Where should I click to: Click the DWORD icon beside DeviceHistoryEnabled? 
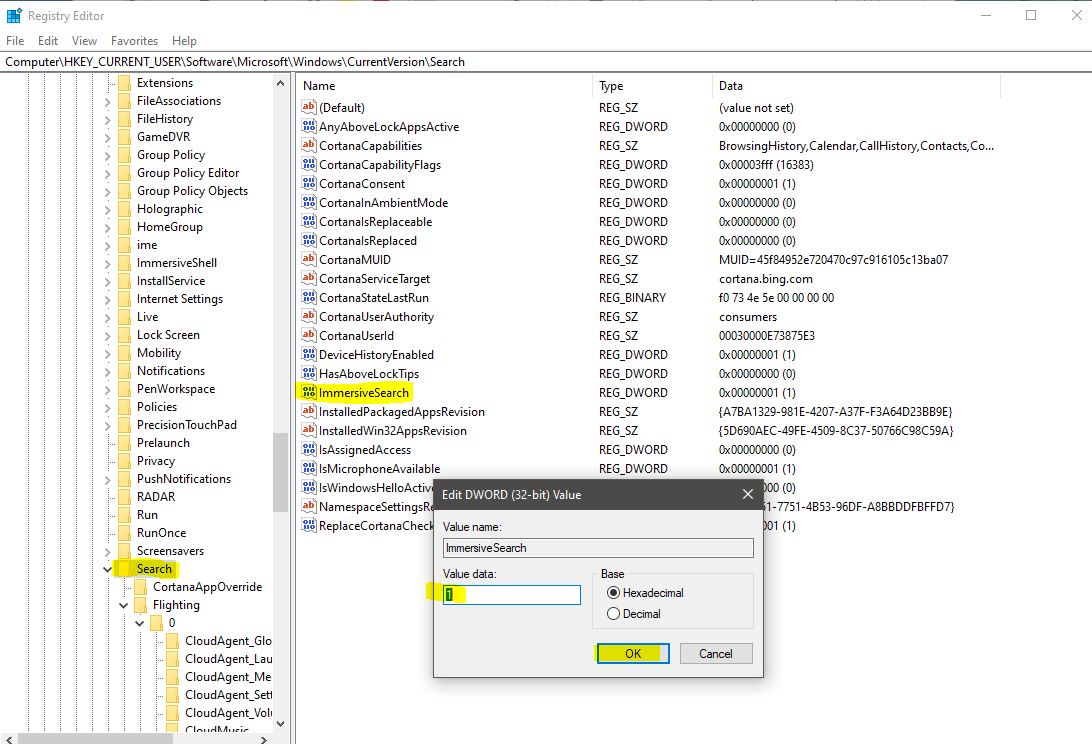click(x=308, y=354)
